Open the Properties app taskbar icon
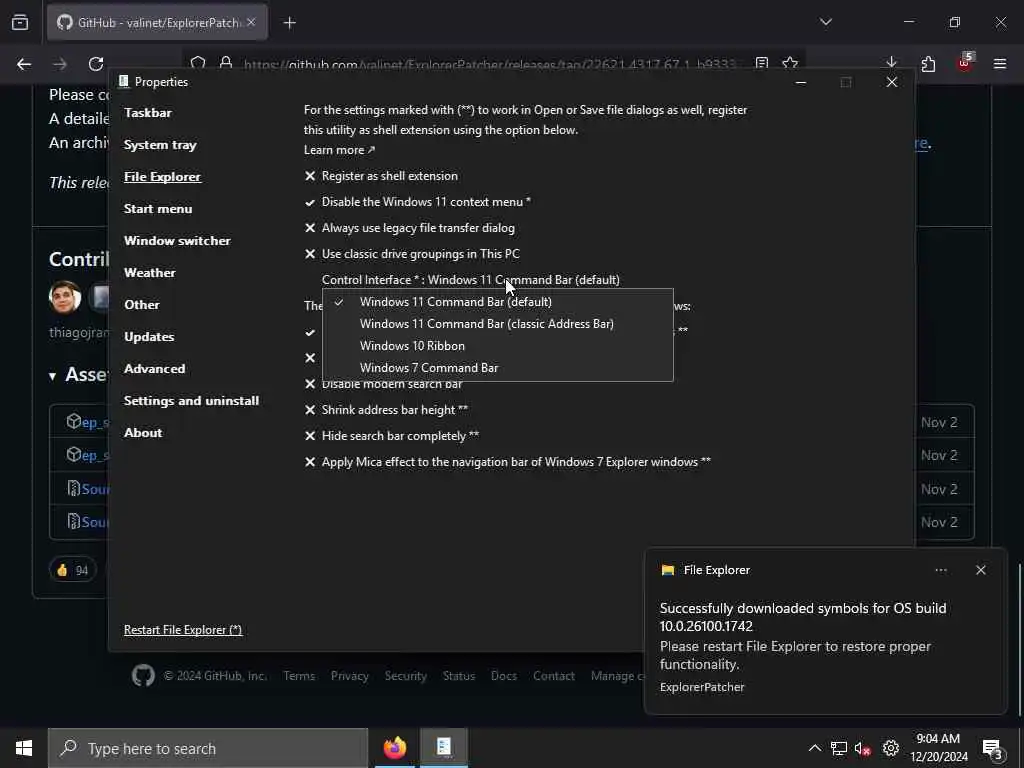Image resolution: width=1024 pixels, height=768 pixels. tap(443, 748)
